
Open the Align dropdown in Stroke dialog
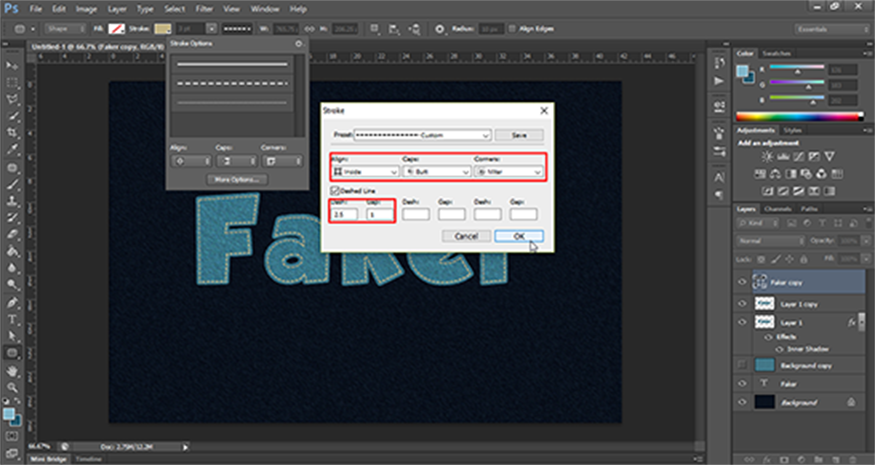(x=364, y=172)
